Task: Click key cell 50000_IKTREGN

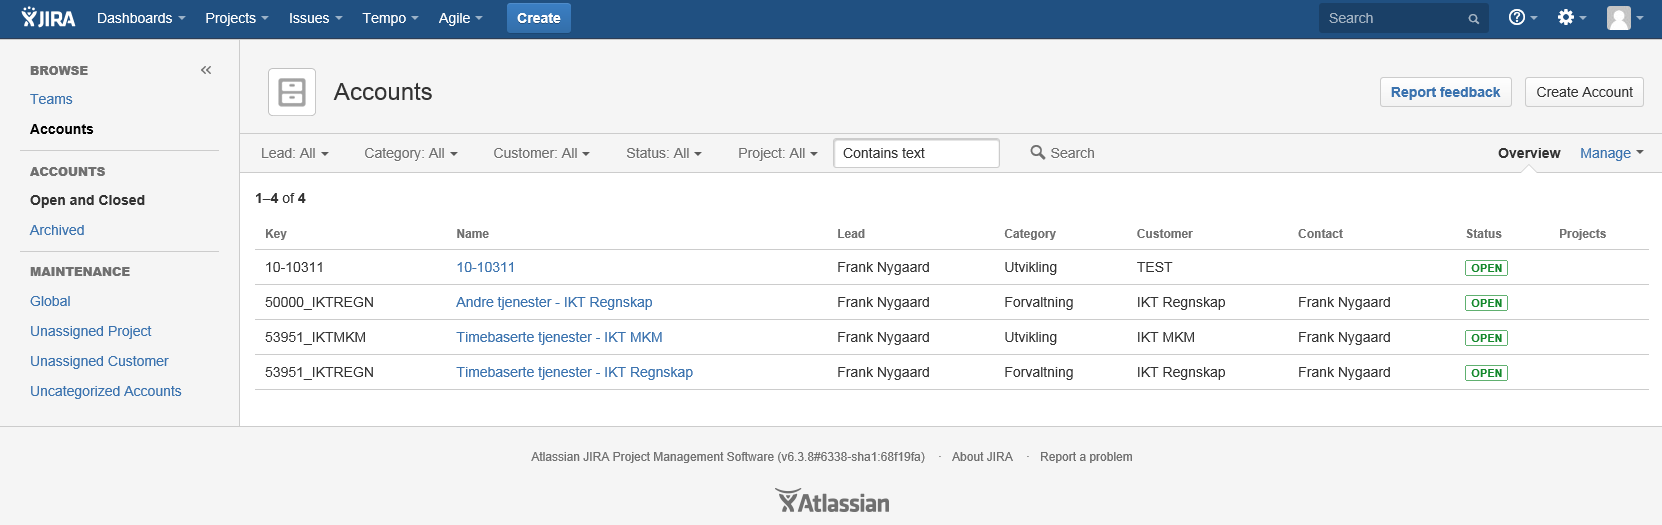Action: pos(319,302)
